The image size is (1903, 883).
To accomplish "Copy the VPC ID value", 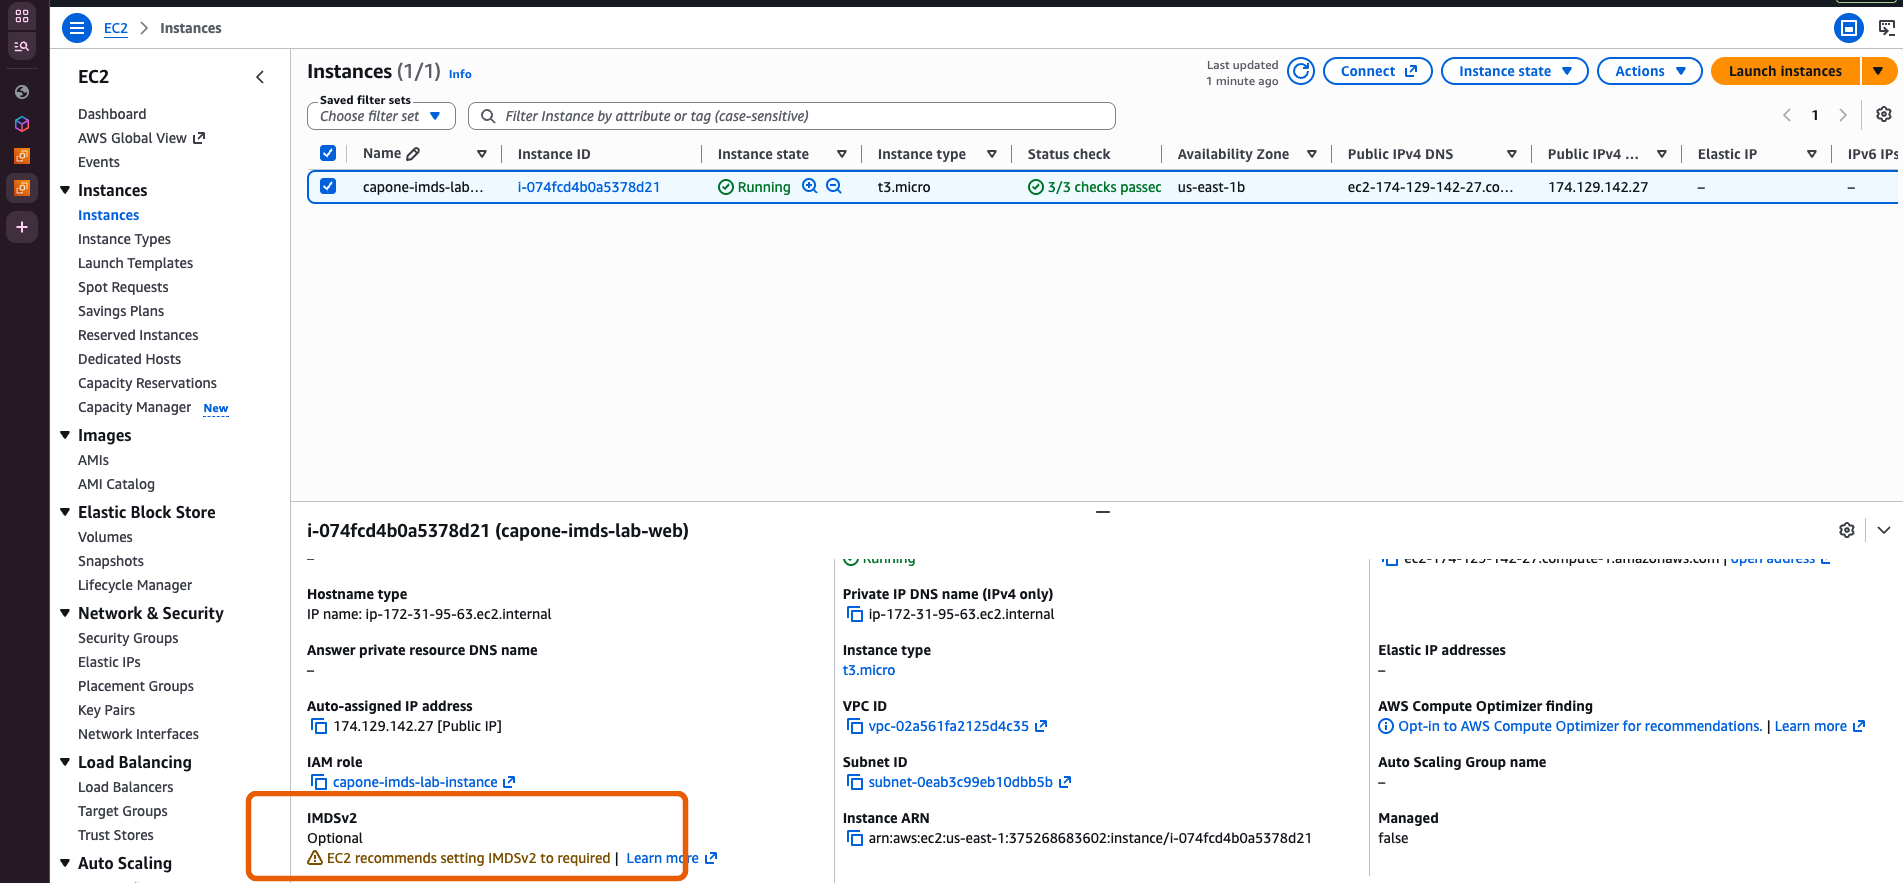I will [855, 726].
